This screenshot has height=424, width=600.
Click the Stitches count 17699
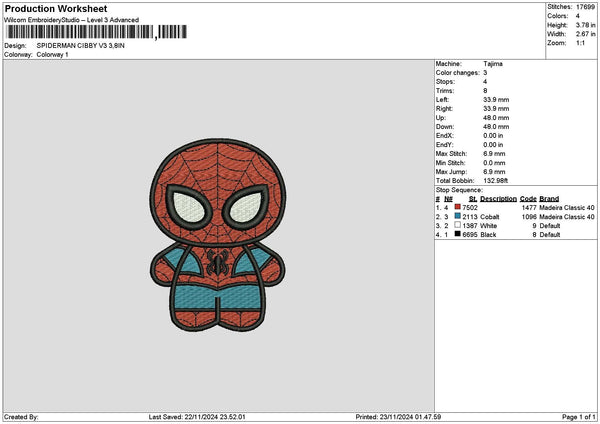coord(587,6)
